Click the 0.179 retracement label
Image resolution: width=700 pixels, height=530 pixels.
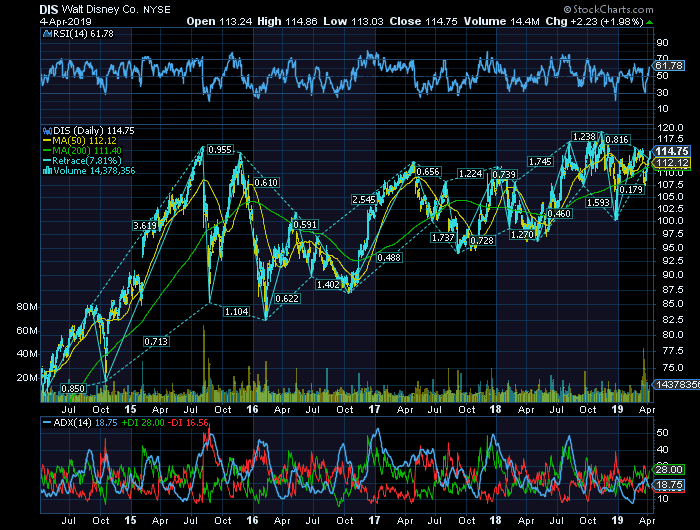pos(632,190)
